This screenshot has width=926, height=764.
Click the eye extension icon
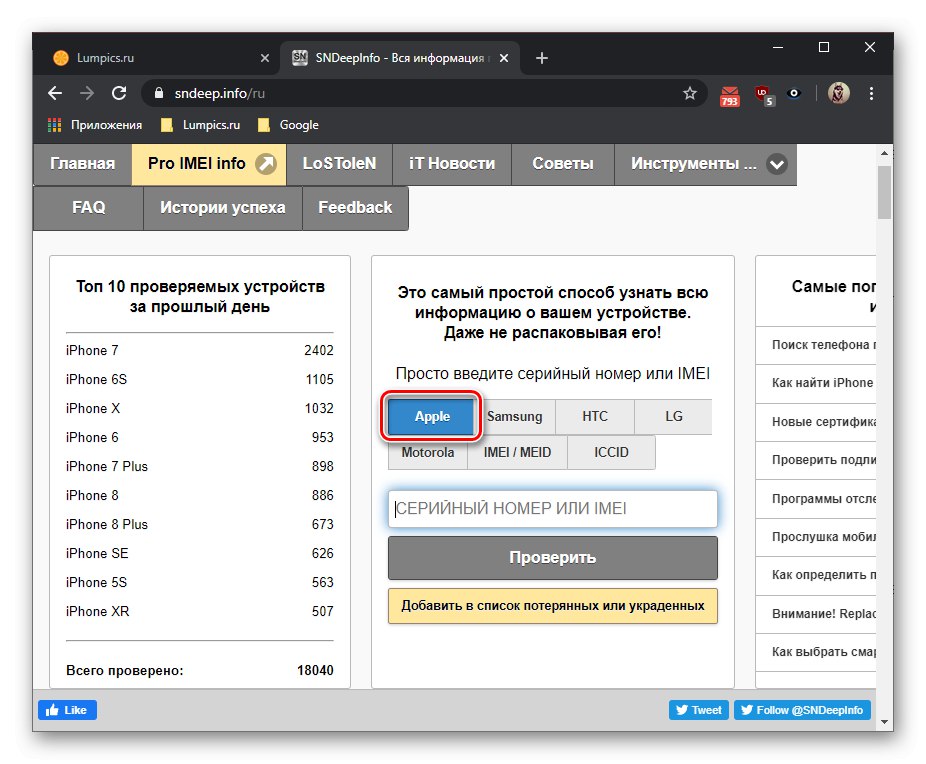click(x=794, y=93)
